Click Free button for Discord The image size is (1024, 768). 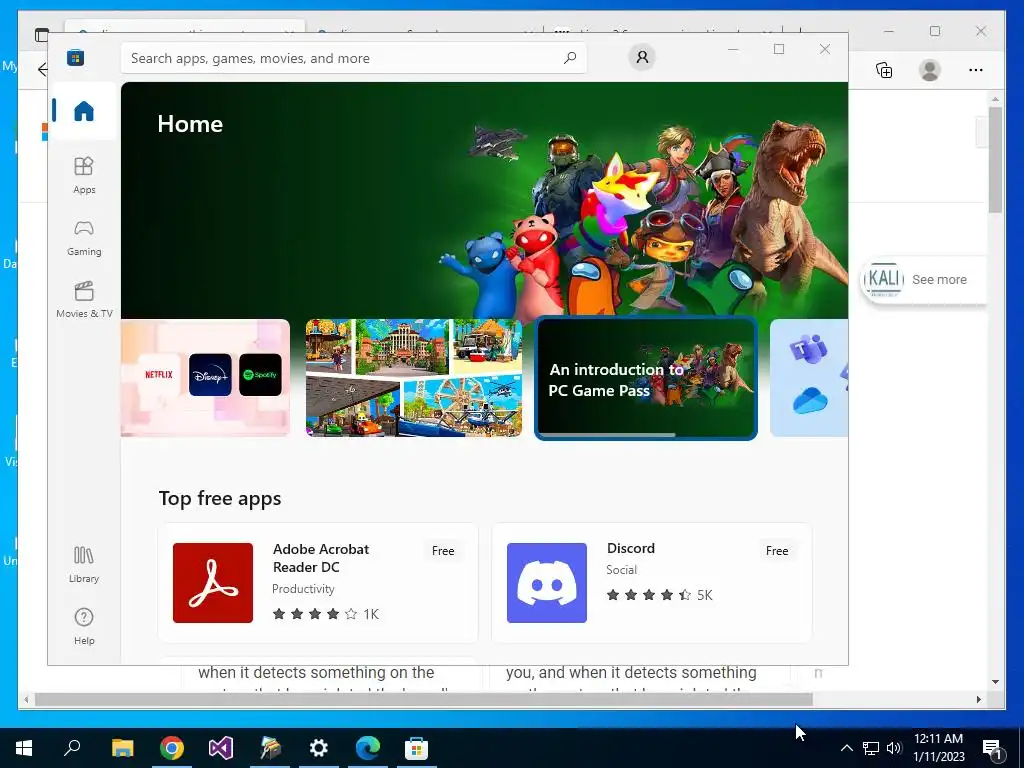click(776, 551)
